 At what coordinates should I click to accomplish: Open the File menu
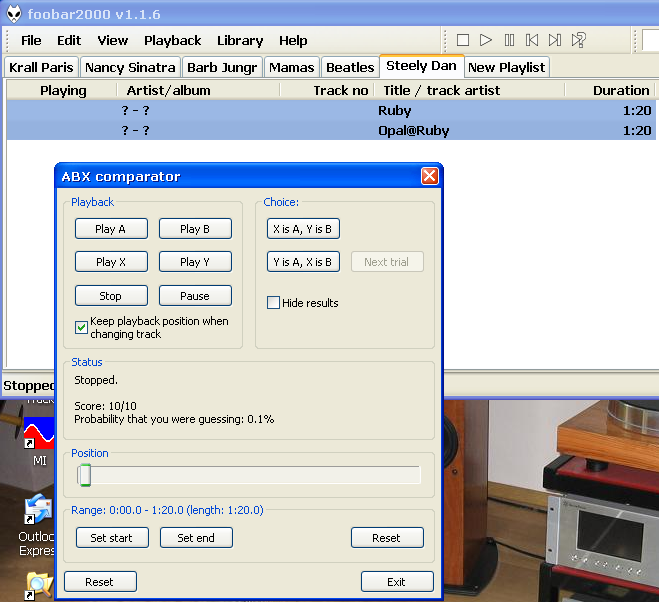pyautogui.click(x=31, y=40)
